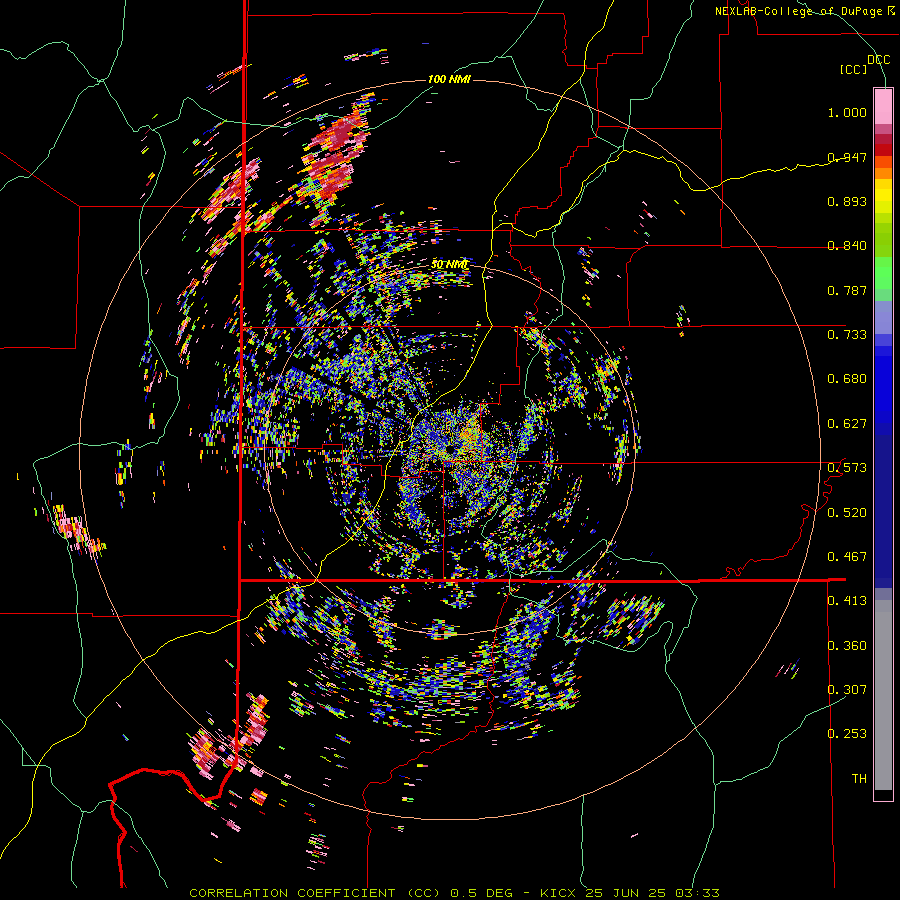Screen dimensions: 900x900
Task: Select the 0.360 scale value
Action: 847,646
